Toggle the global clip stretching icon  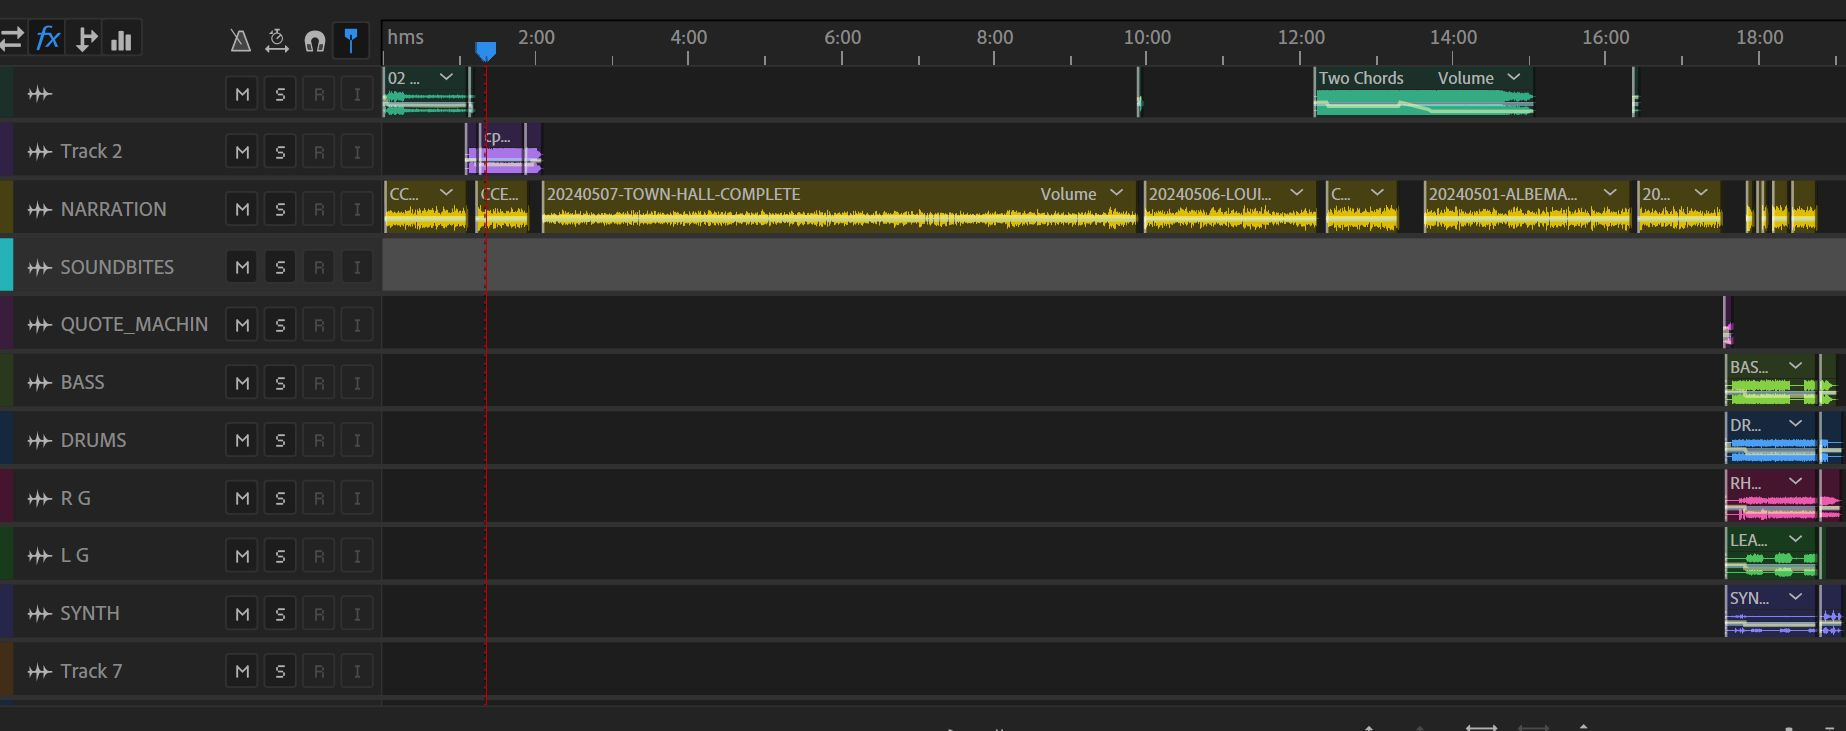coord(277,40)
